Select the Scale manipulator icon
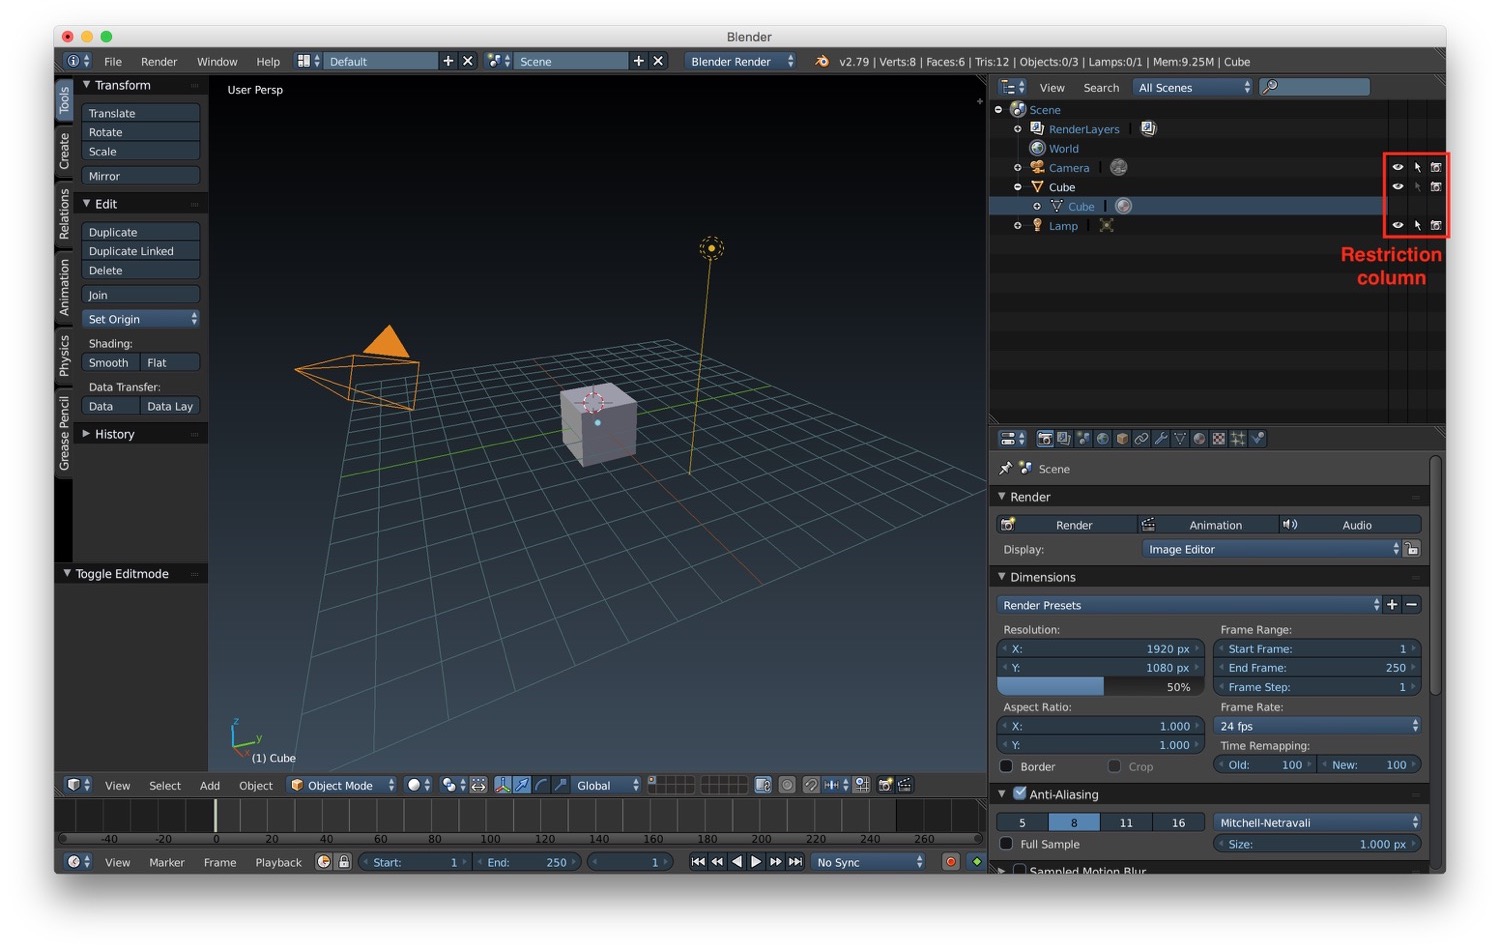 click(x=560, y=785)
